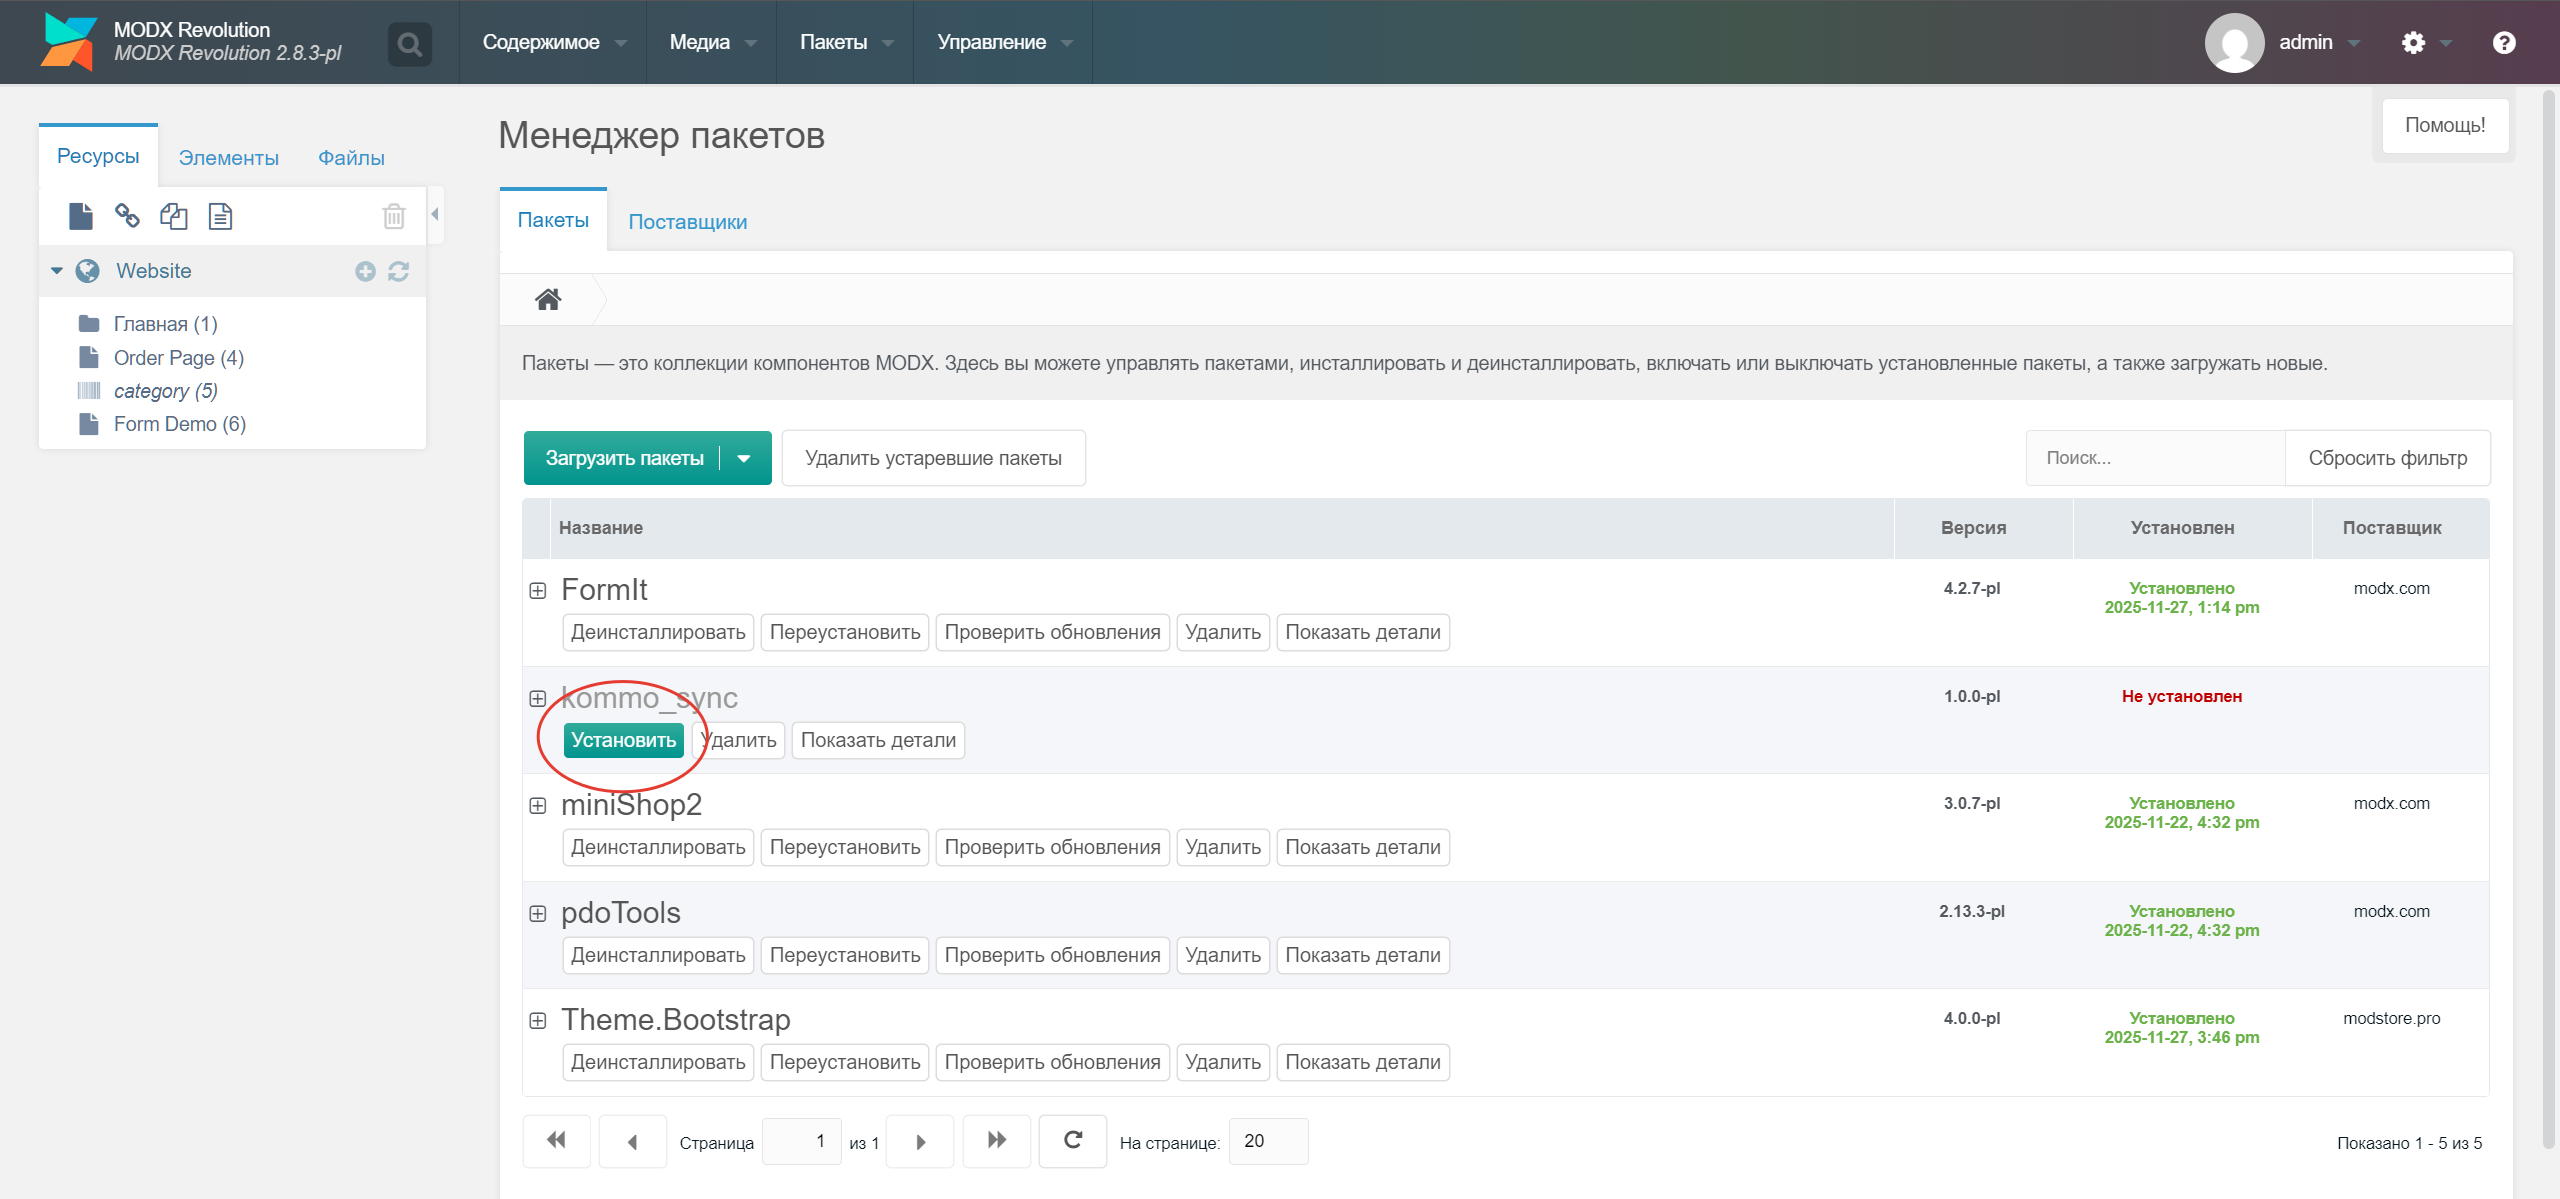
Task: Click the Помощь! button
Action: (x=2445, y=125)
